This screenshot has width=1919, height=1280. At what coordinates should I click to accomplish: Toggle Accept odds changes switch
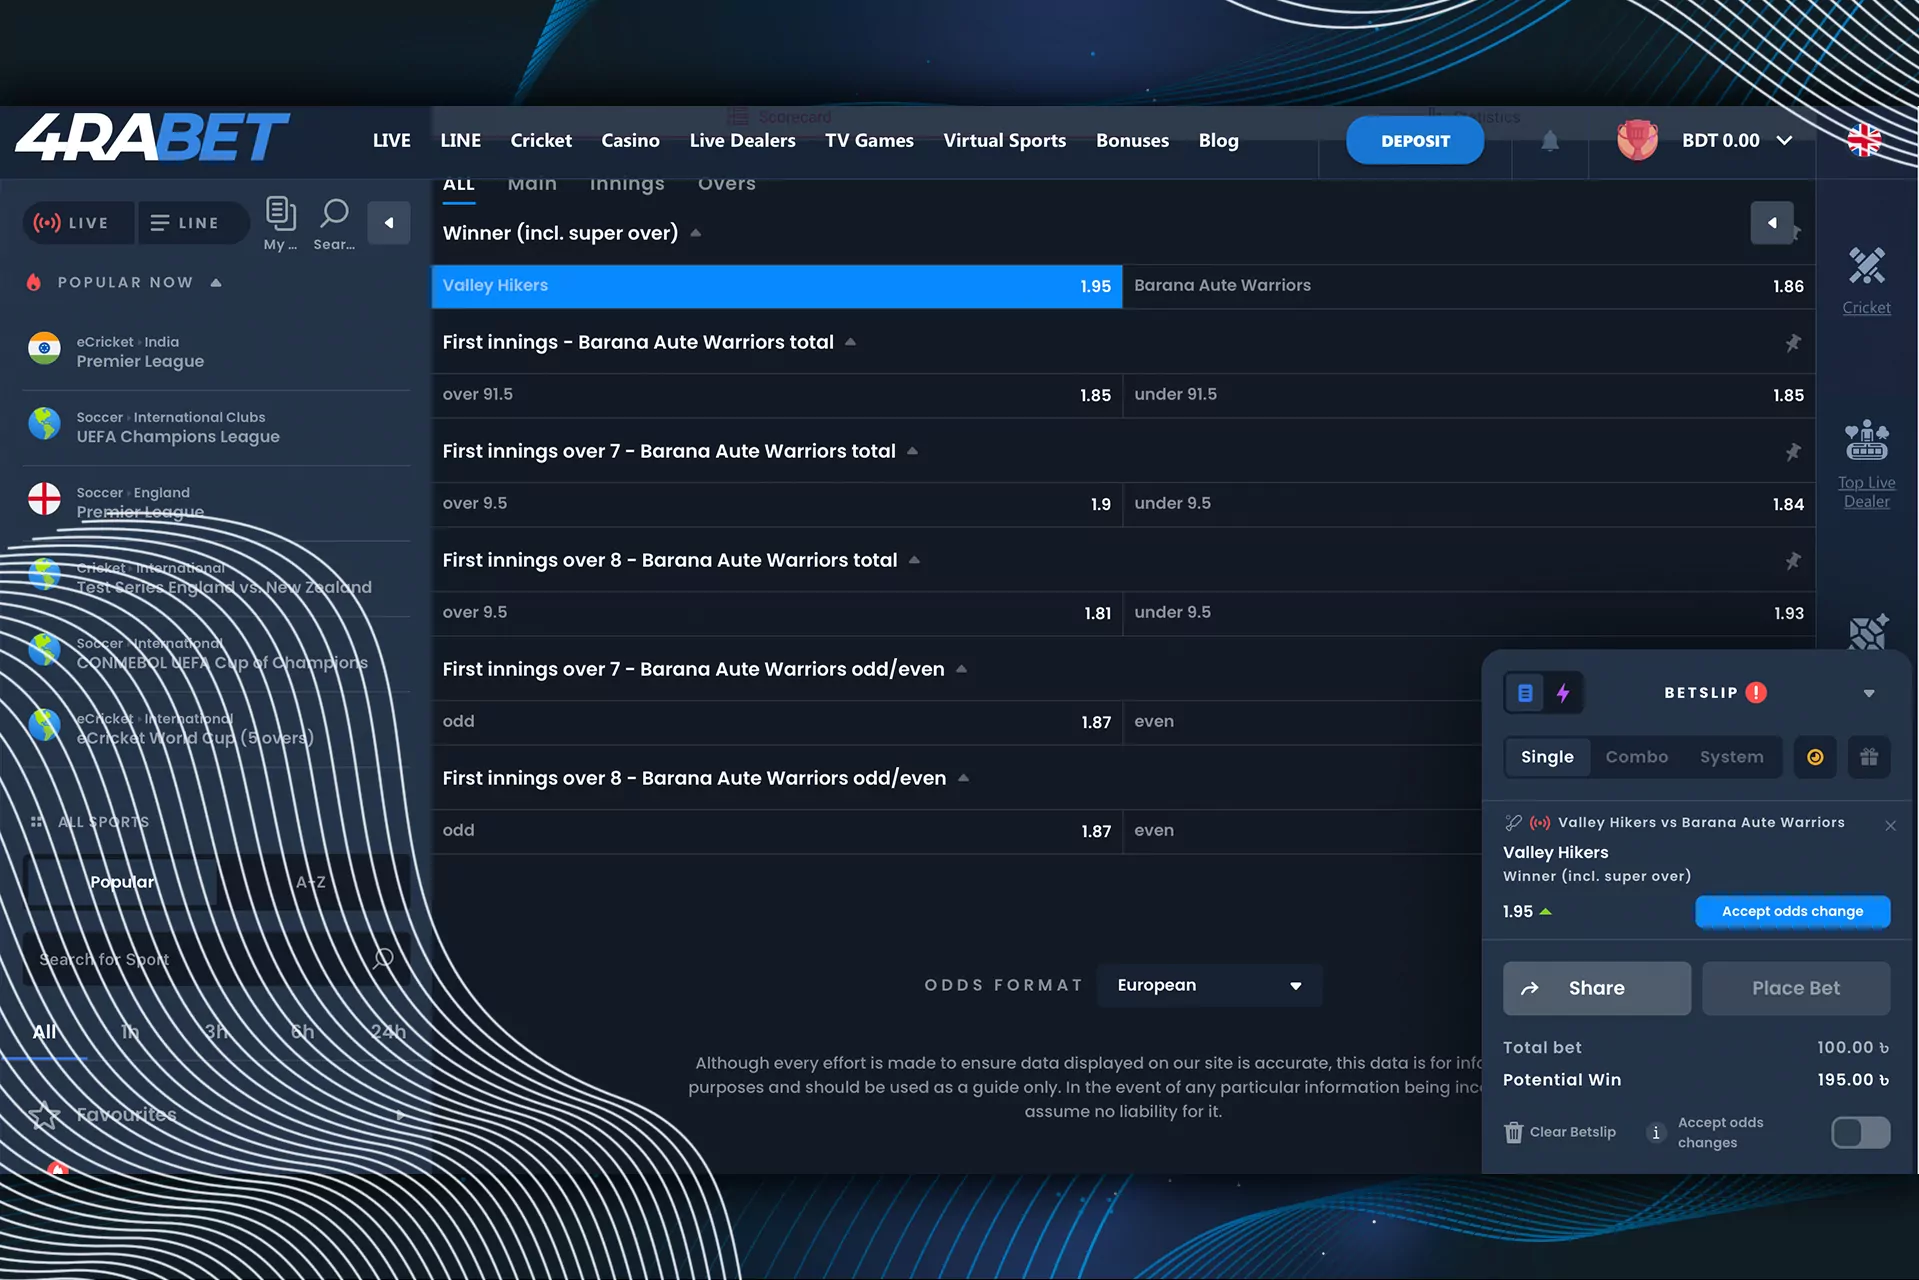tap(1860, 1132)
